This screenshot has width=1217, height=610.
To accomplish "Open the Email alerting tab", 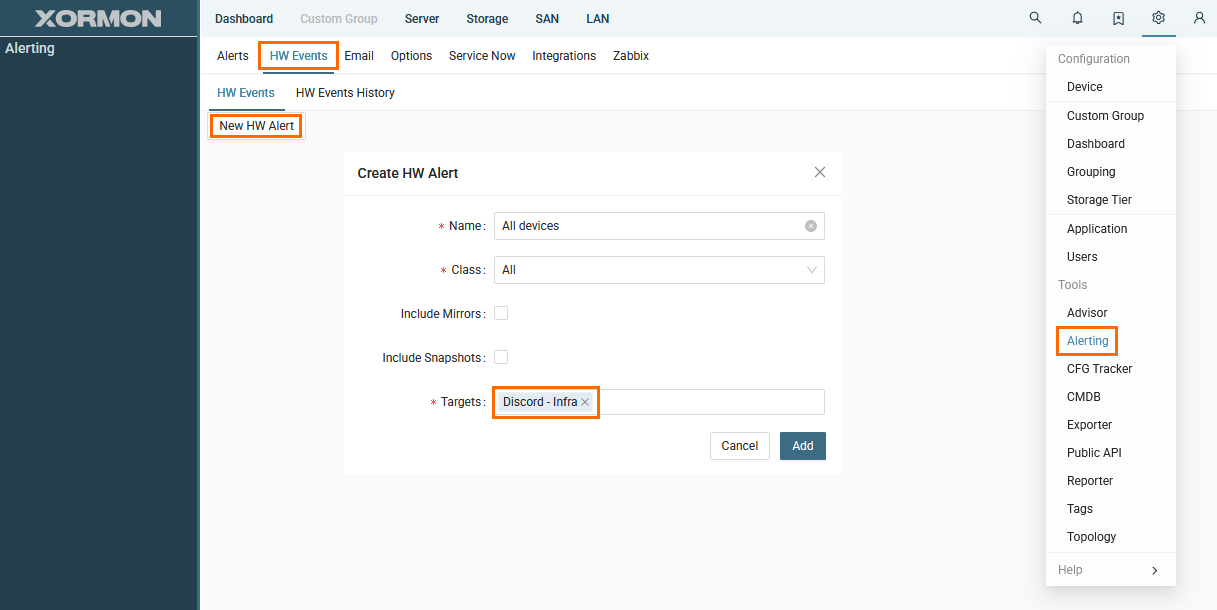I will (x=359, y=56).
